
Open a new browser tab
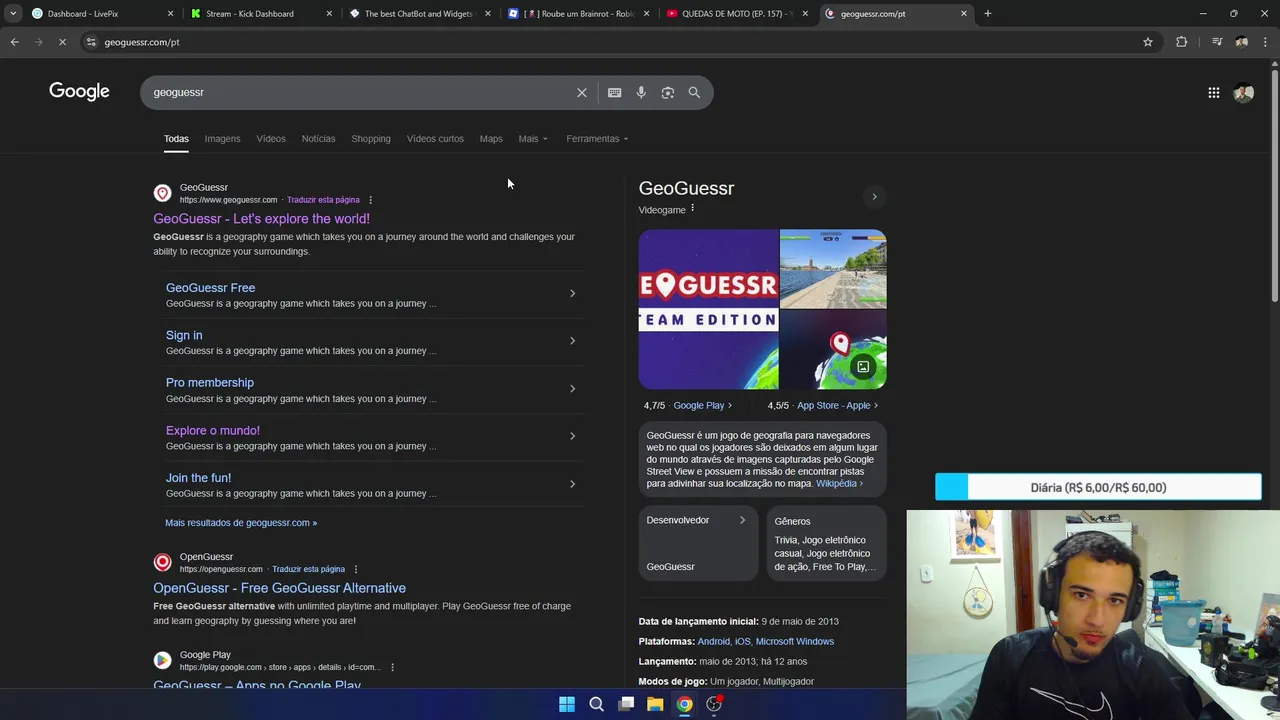987,13
